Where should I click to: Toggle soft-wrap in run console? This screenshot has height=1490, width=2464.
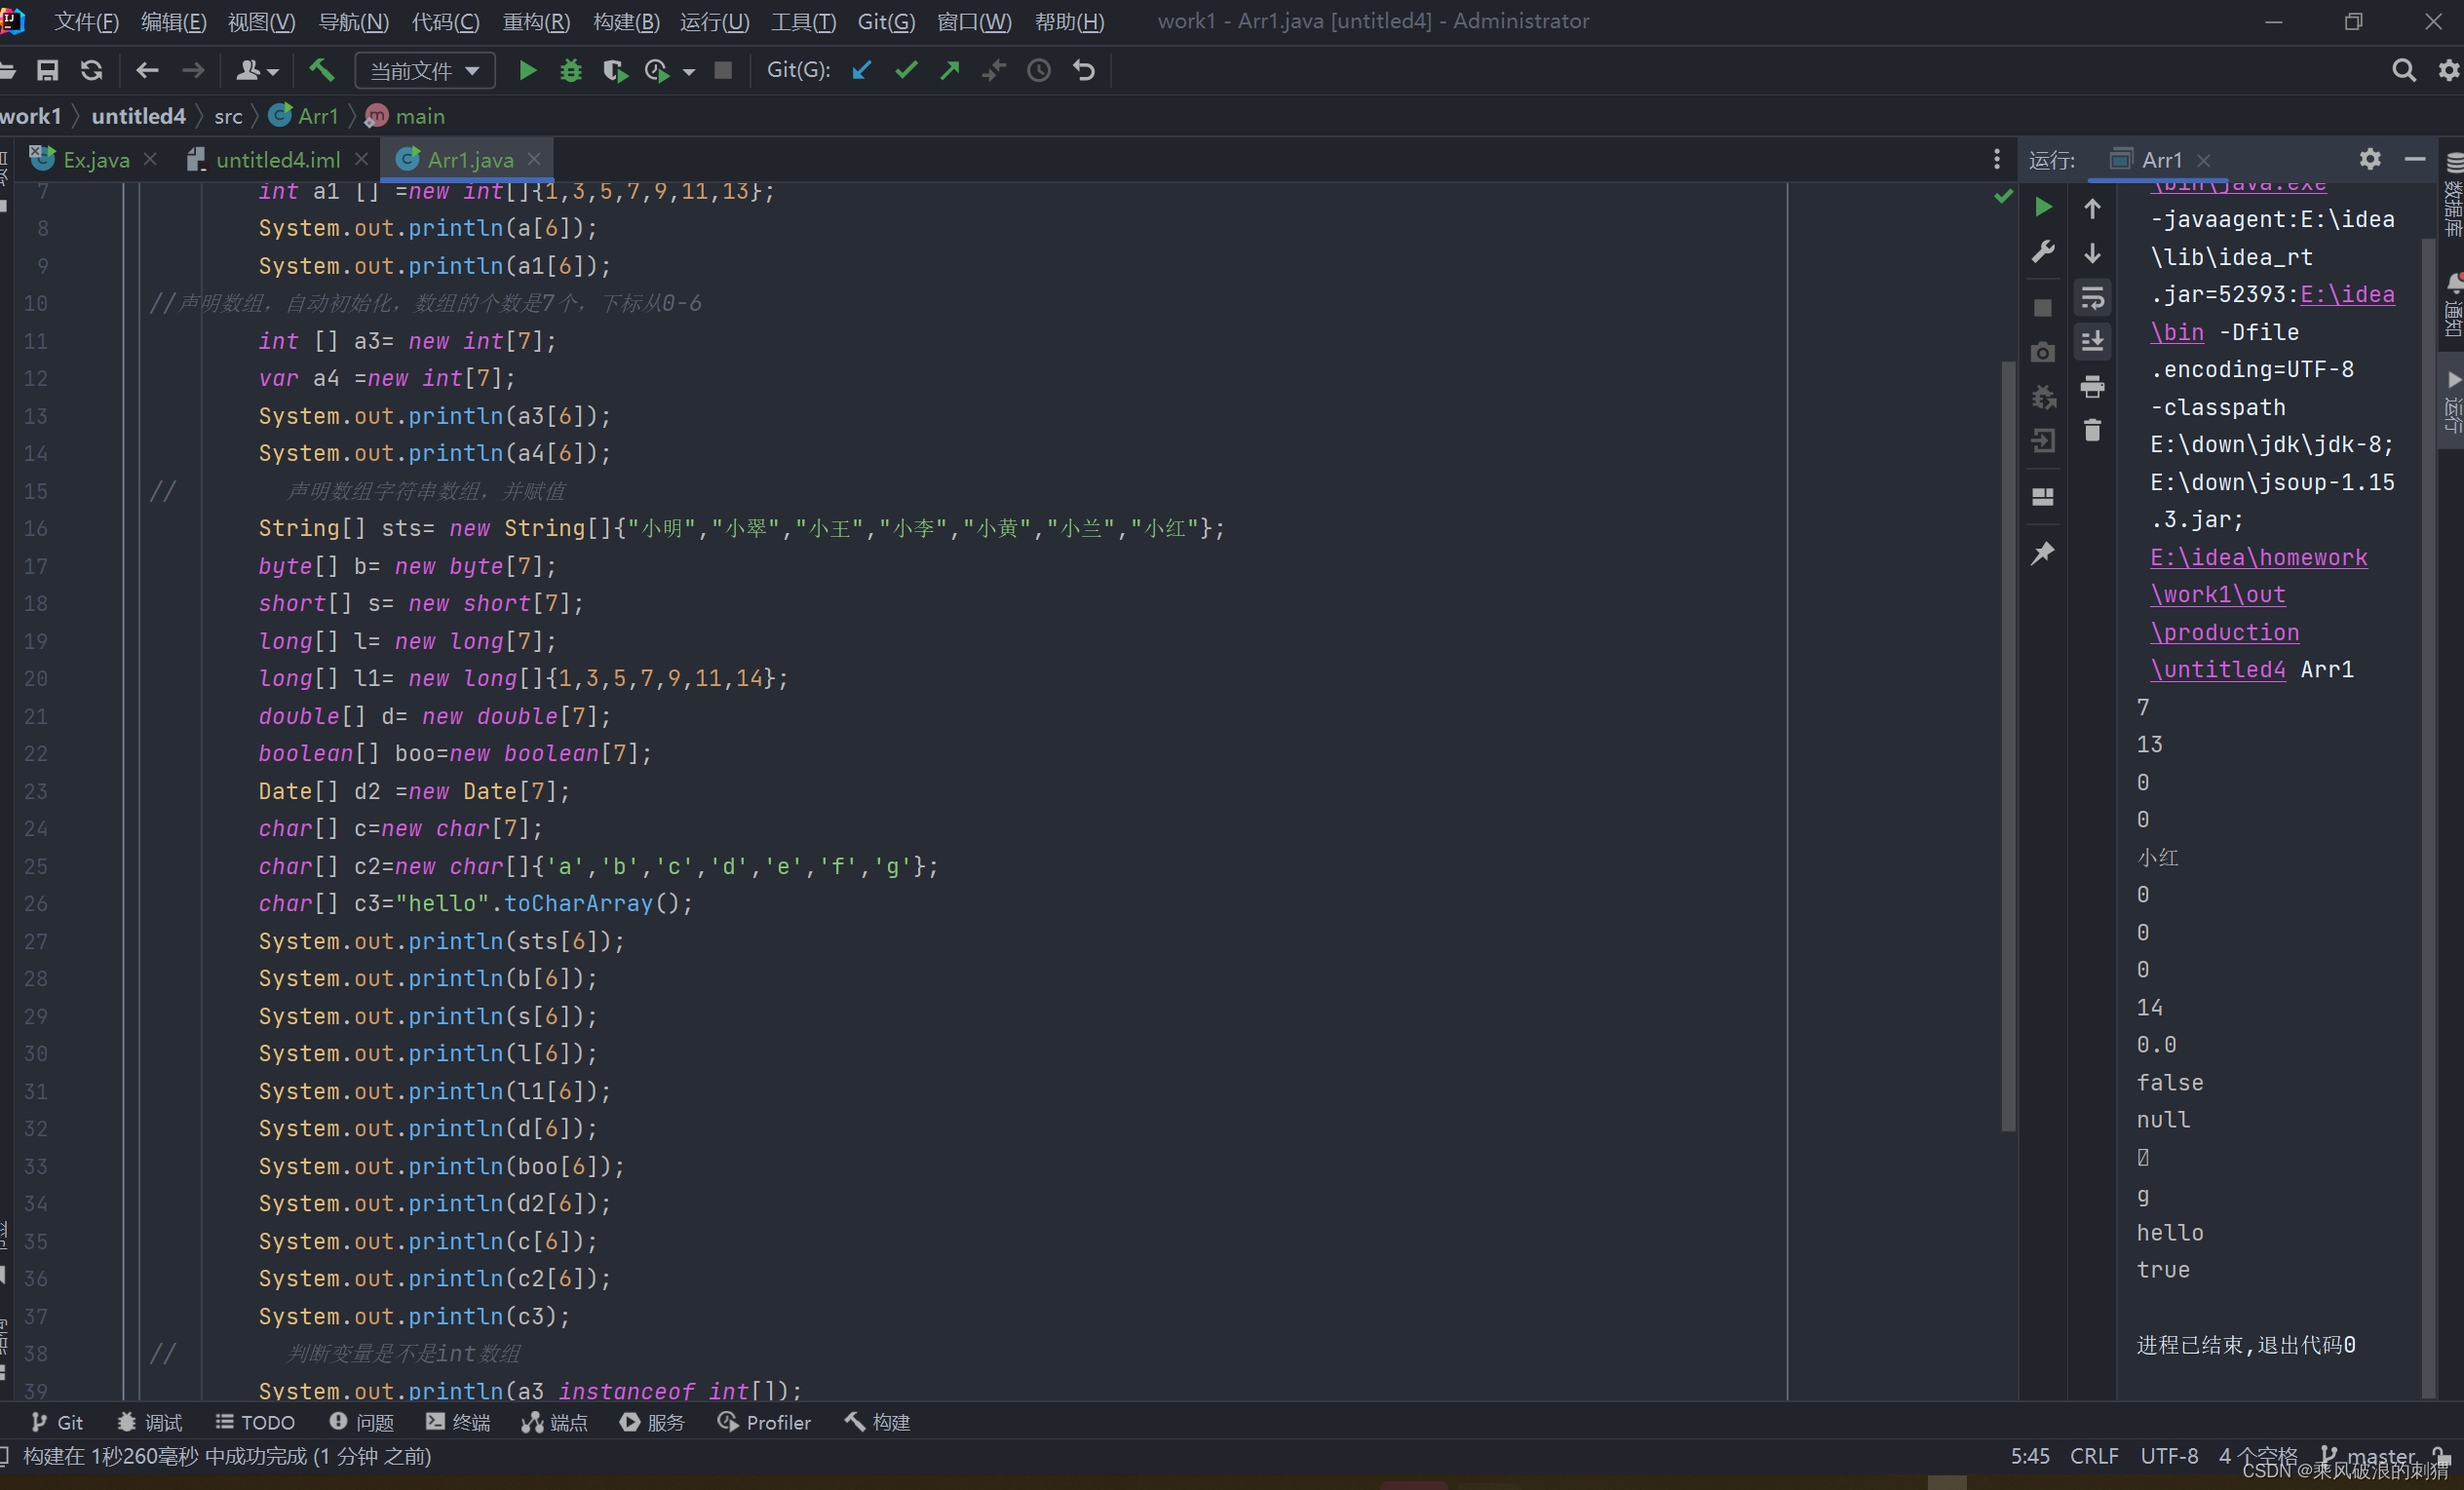[2092, 297]
